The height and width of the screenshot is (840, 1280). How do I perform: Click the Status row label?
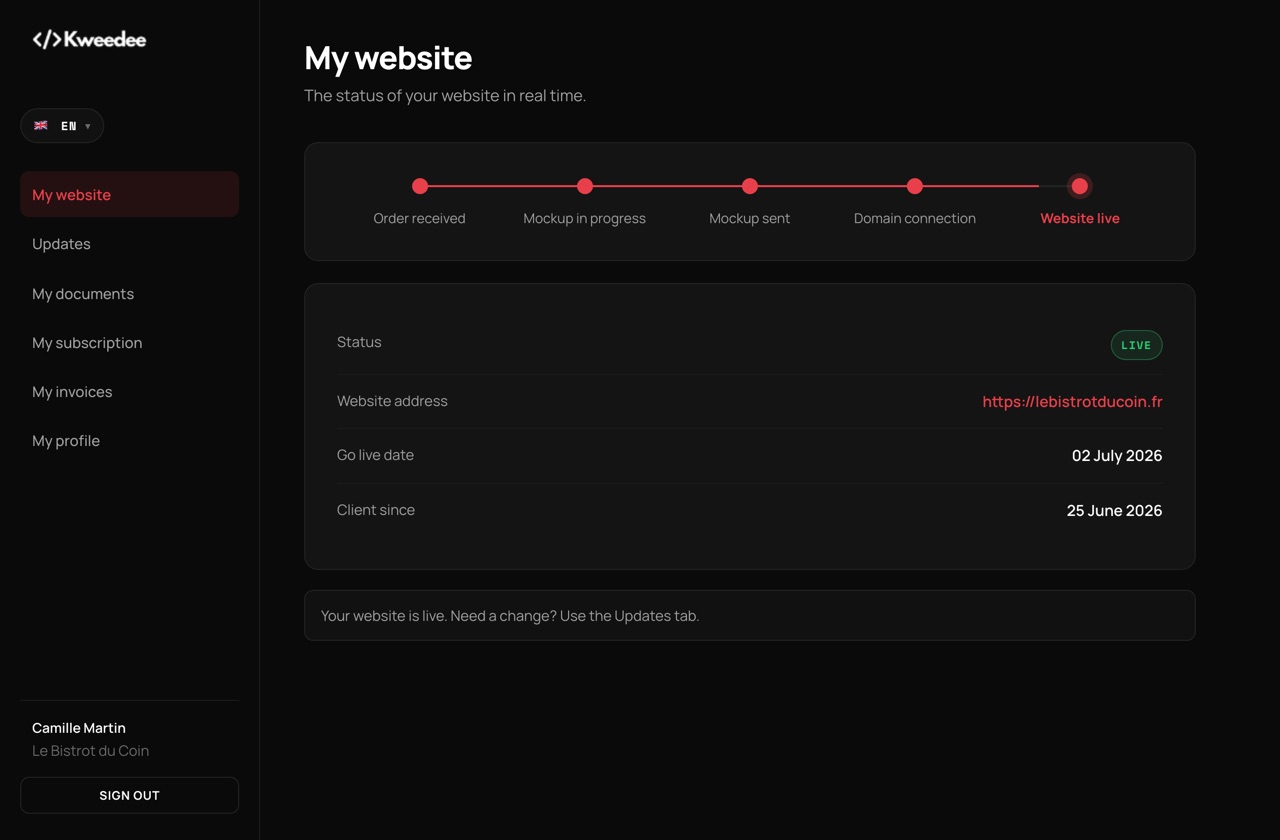click(x=359, y=342)
